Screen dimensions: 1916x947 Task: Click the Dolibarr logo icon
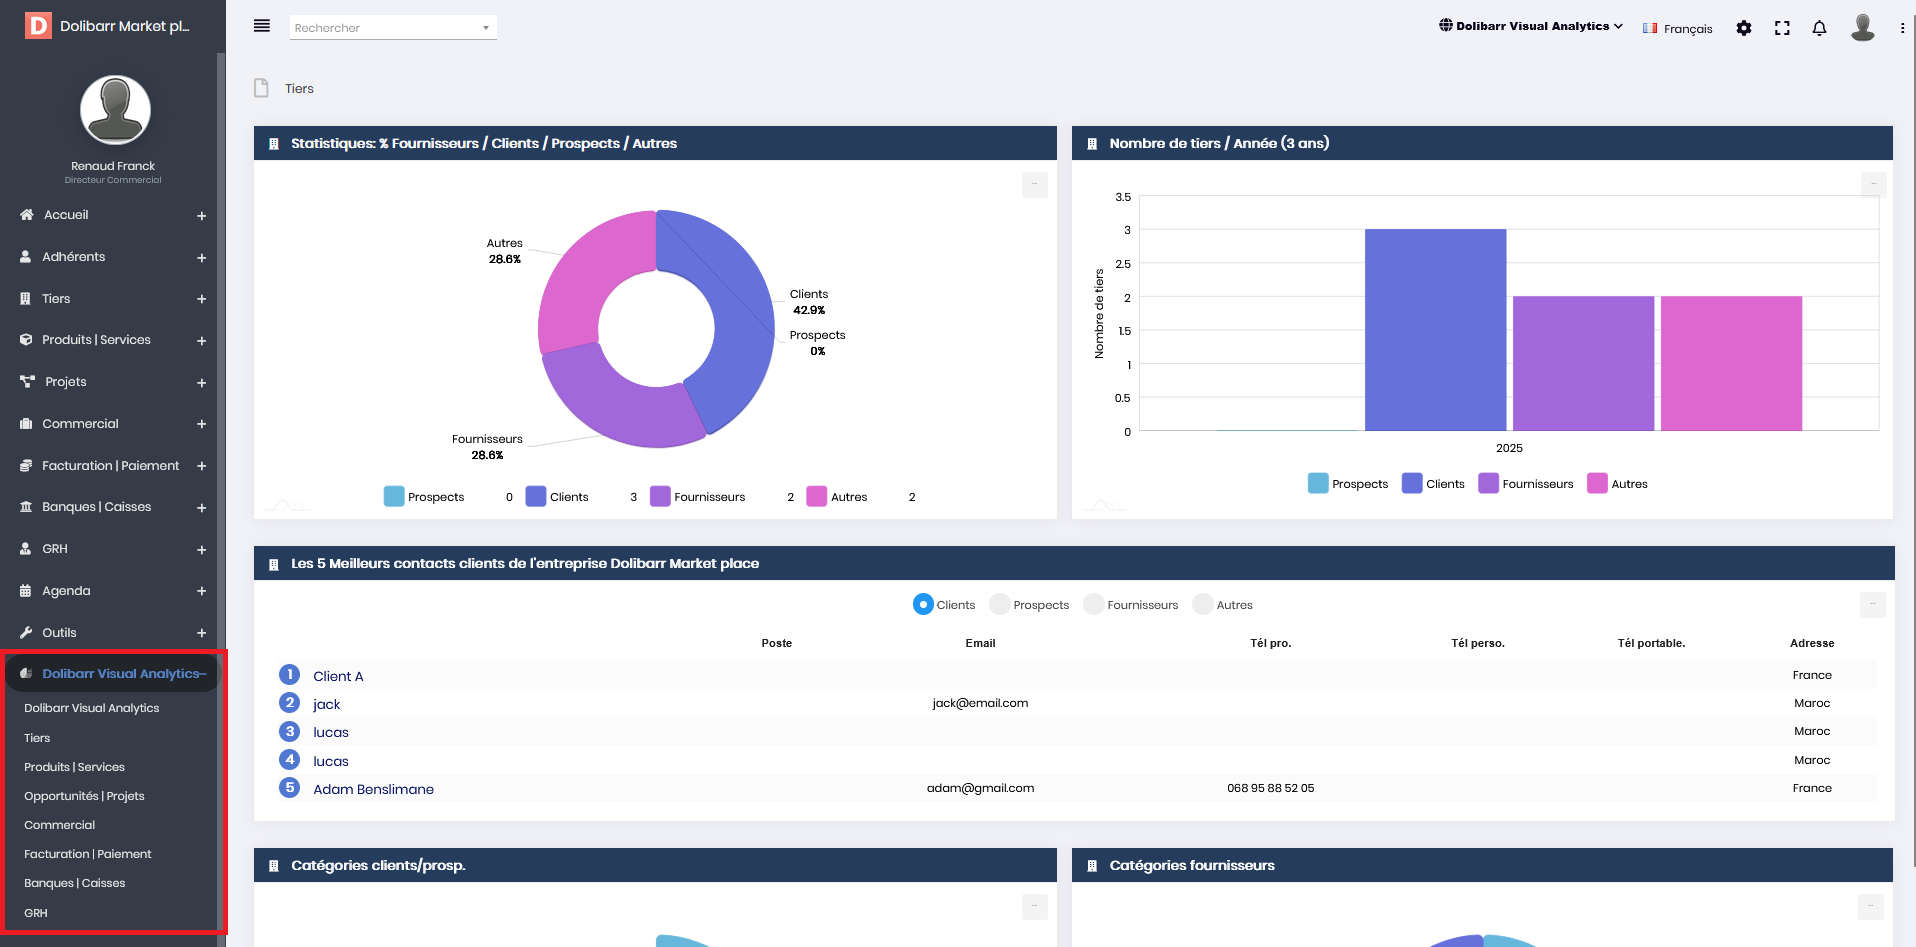pyautogui.click(x=38, y=26)
